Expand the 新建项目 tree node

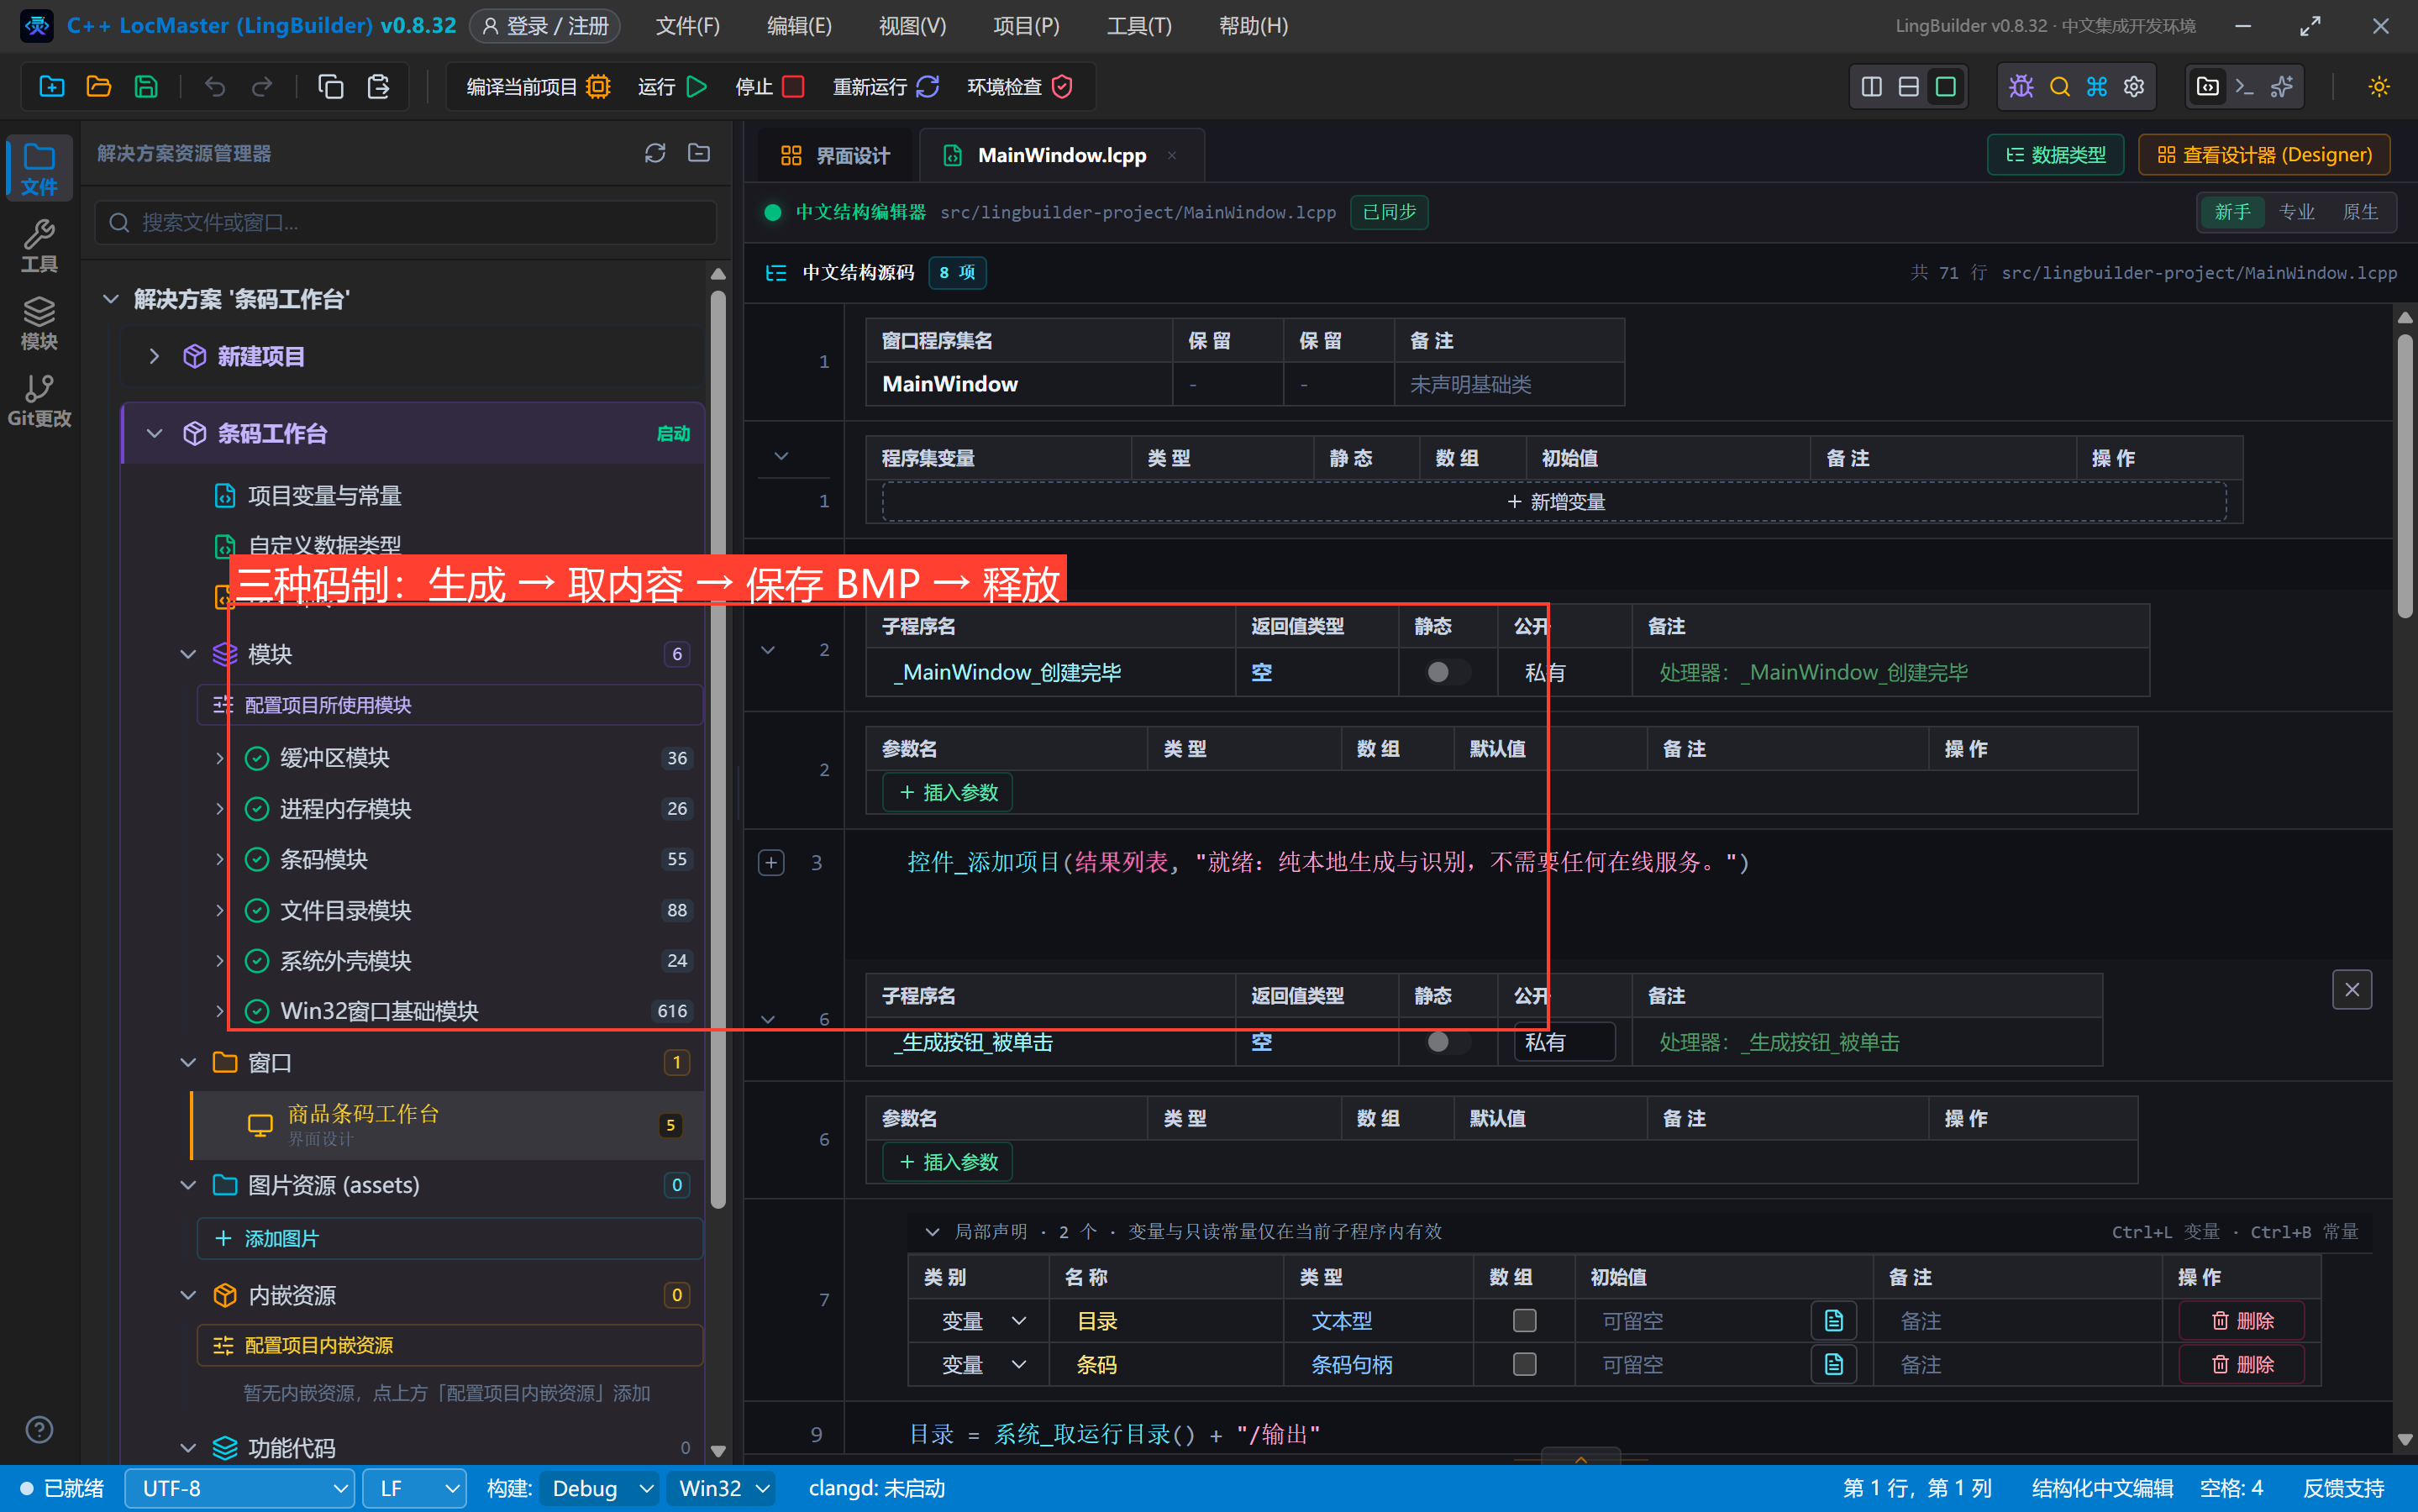pos(154,356)
